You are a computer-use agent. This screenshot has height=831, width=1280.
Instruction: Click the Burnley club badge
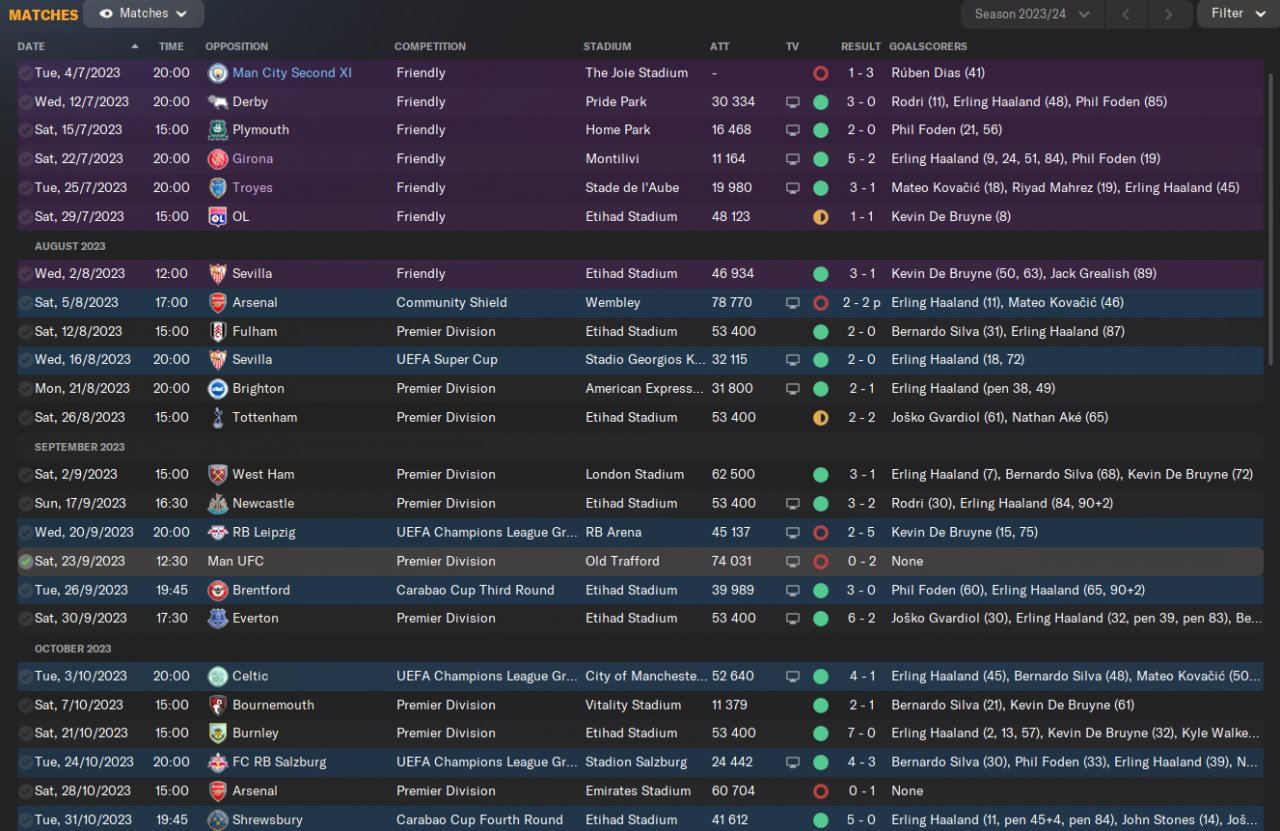click(x=217, y=734)
